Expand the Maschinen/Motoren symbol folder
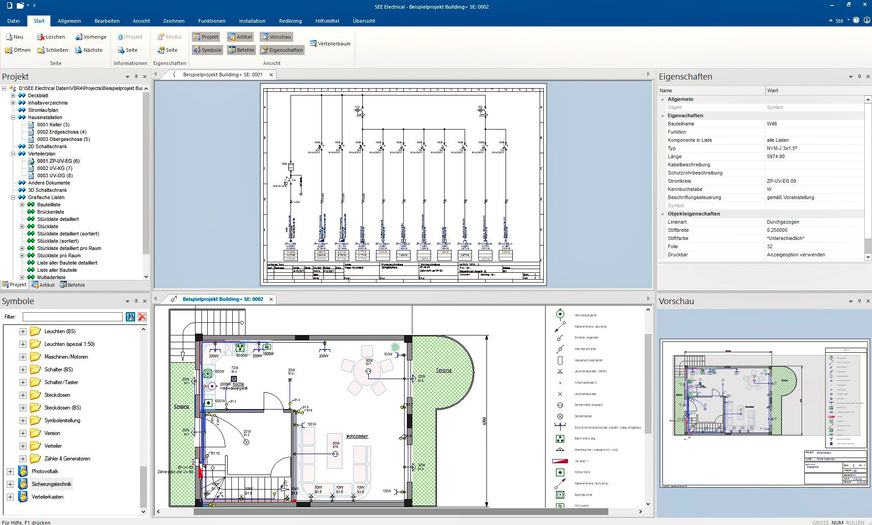Viewport: 872px width, 525px height. (x=23, y=356)
